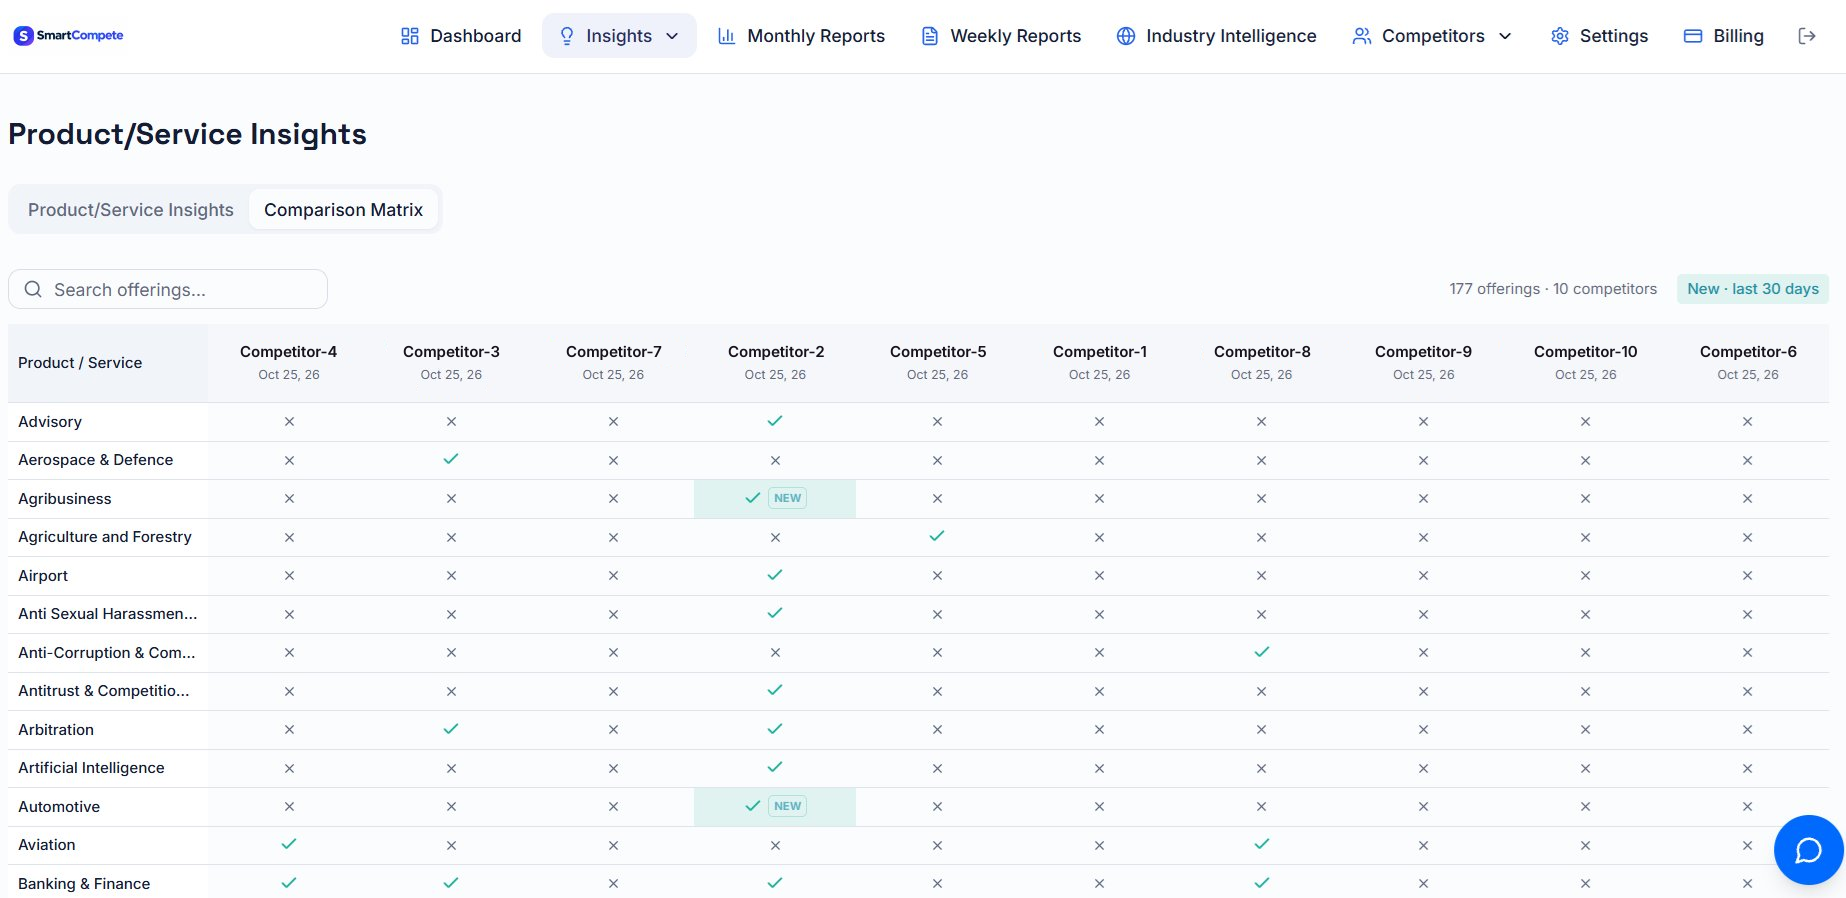Click Competitor-3 checkmark in Arbitration row
The image size is (1846, 898).
tap(451, 729)
